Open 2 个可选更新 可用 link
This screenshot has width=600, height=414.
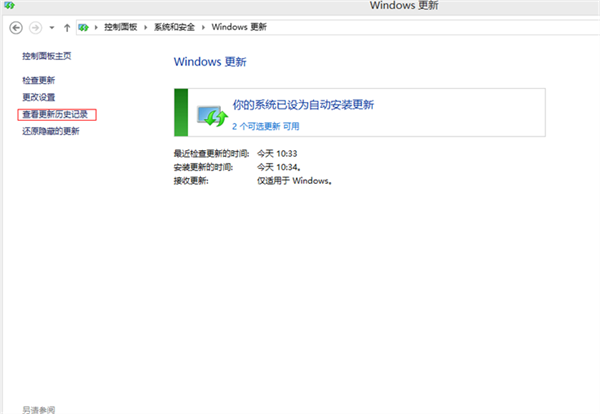(x=266, y=126)
